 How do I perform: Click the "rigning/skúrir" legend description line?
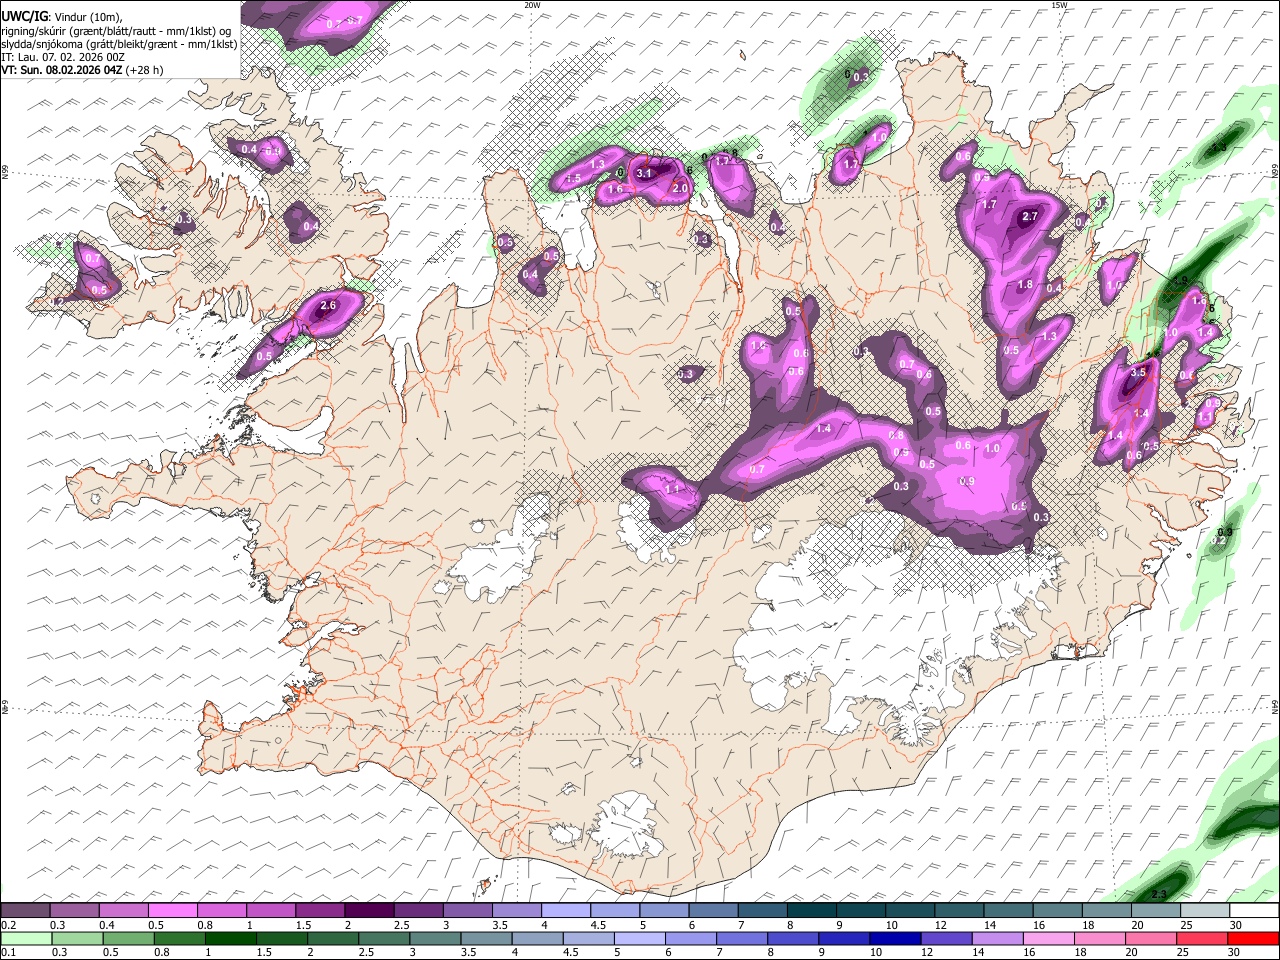[x=116, y=30]
